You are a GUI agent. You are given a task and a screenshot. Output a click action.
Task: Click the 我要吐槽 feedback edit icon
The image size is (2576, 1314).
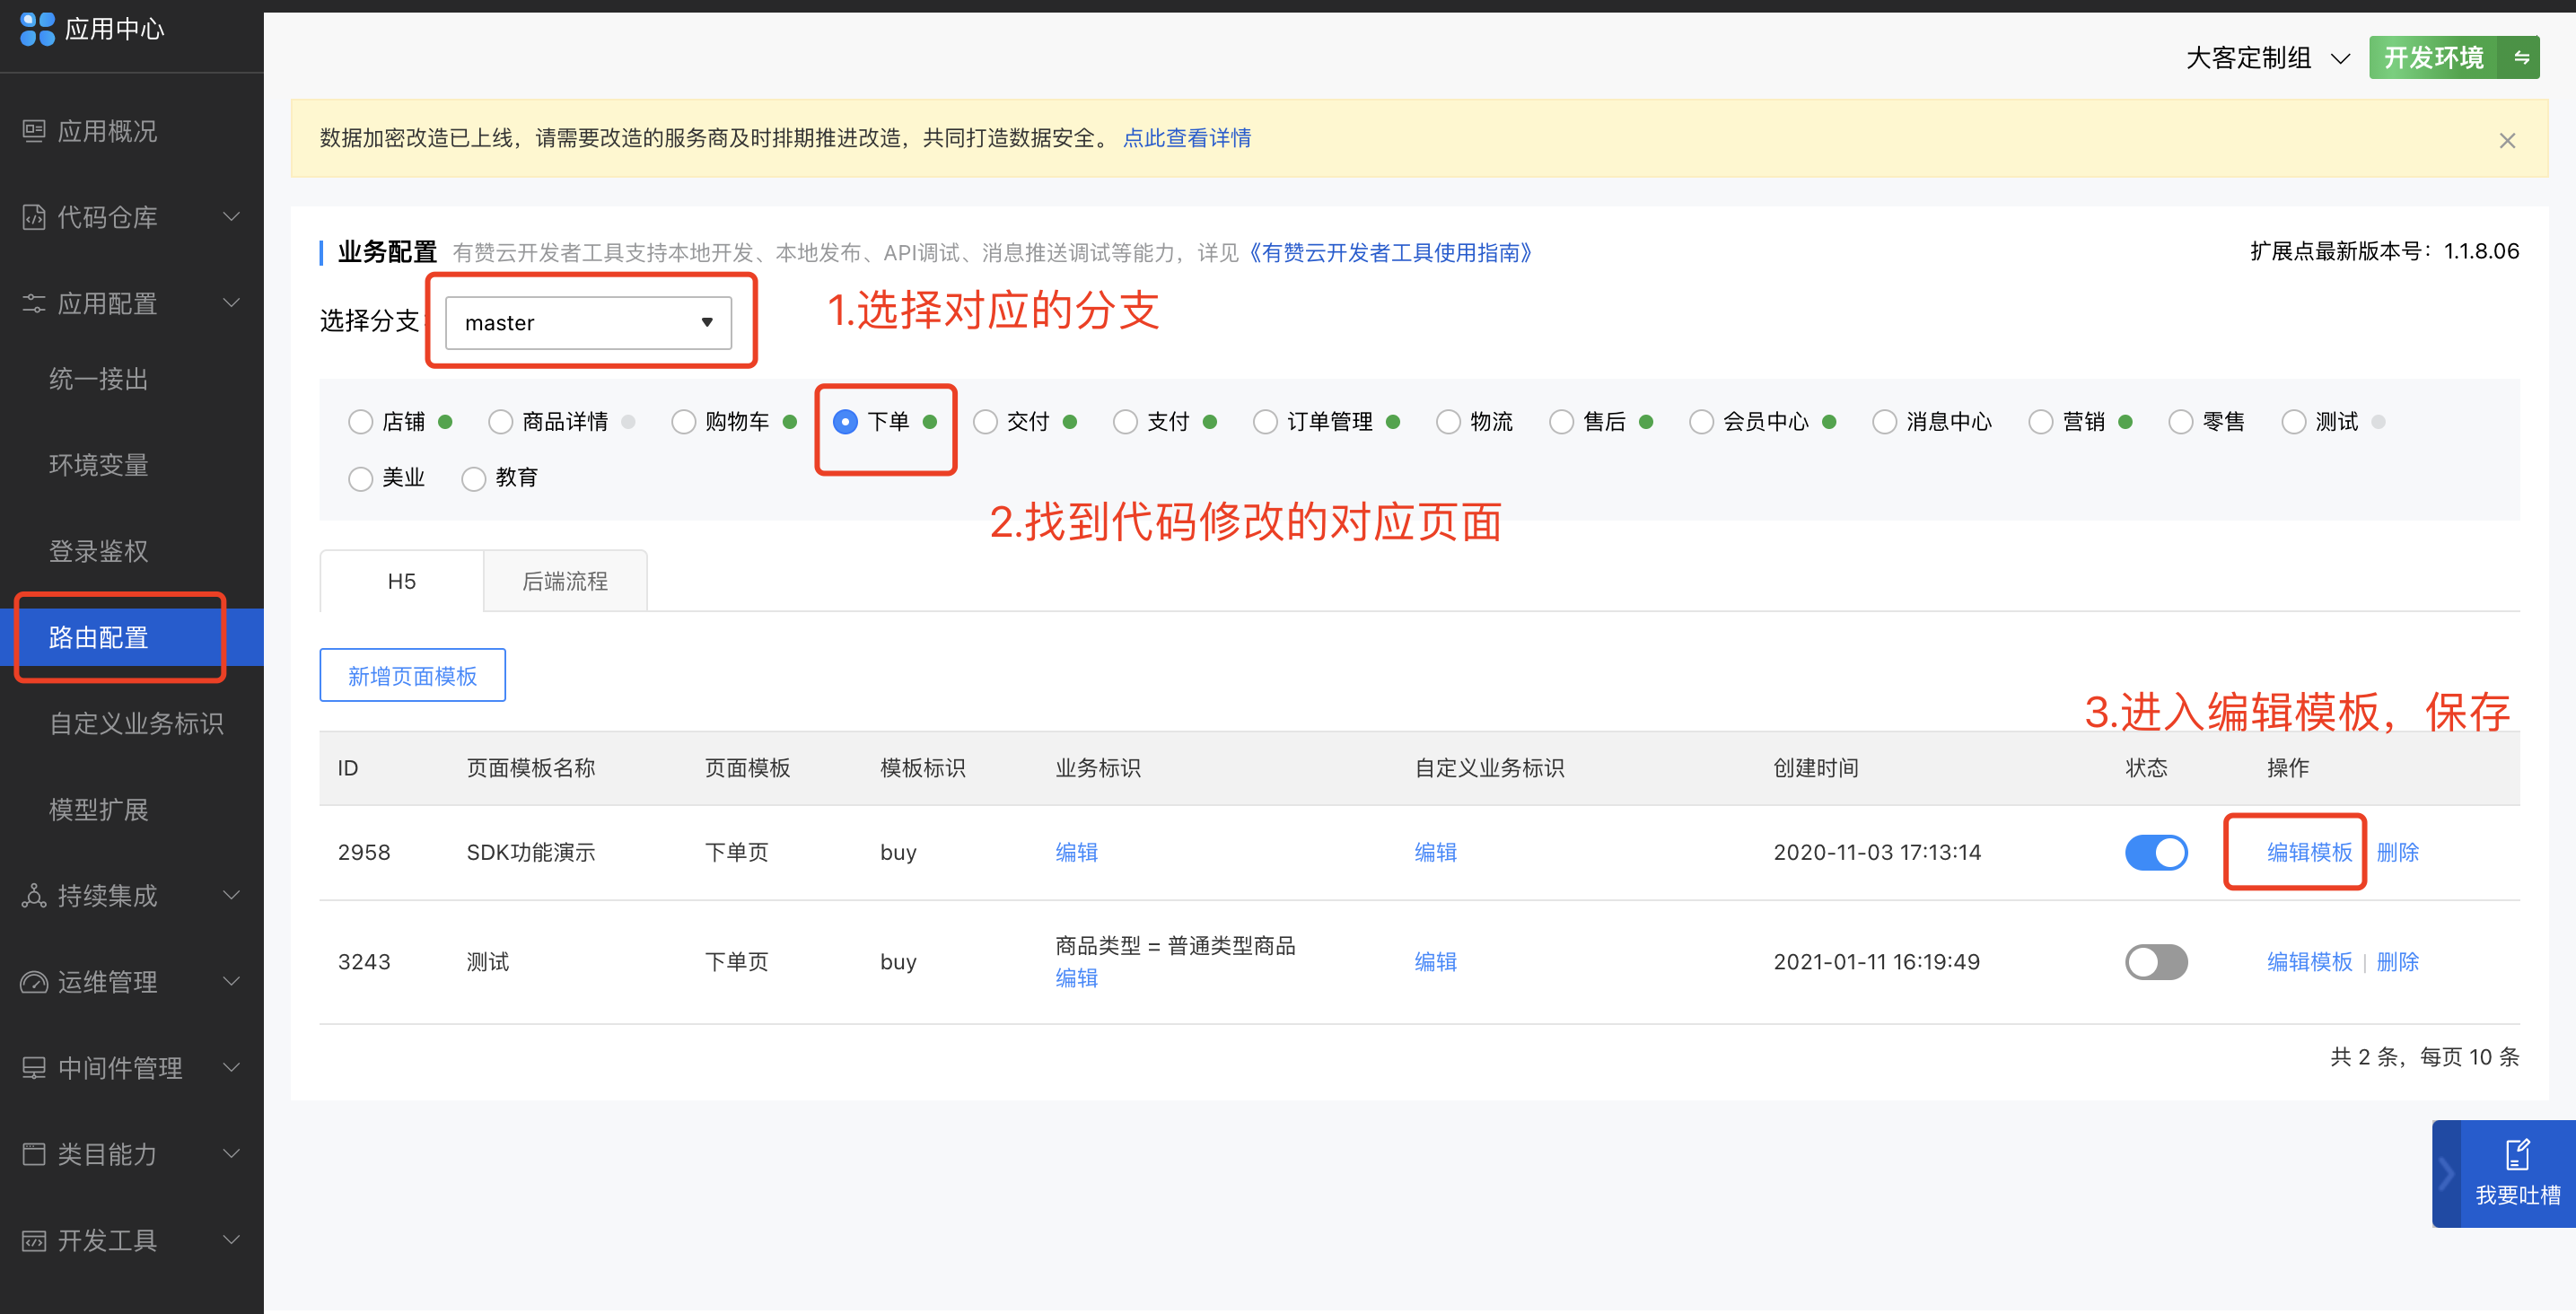[x=2517, y=1154]
